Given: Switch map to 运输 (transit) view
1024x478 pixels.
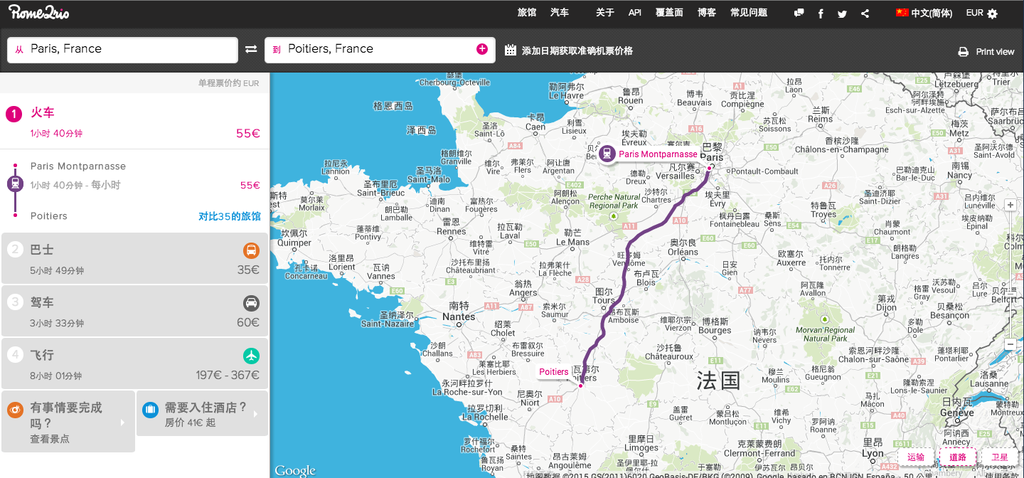Looking at the screenshot, I should 916,457.
